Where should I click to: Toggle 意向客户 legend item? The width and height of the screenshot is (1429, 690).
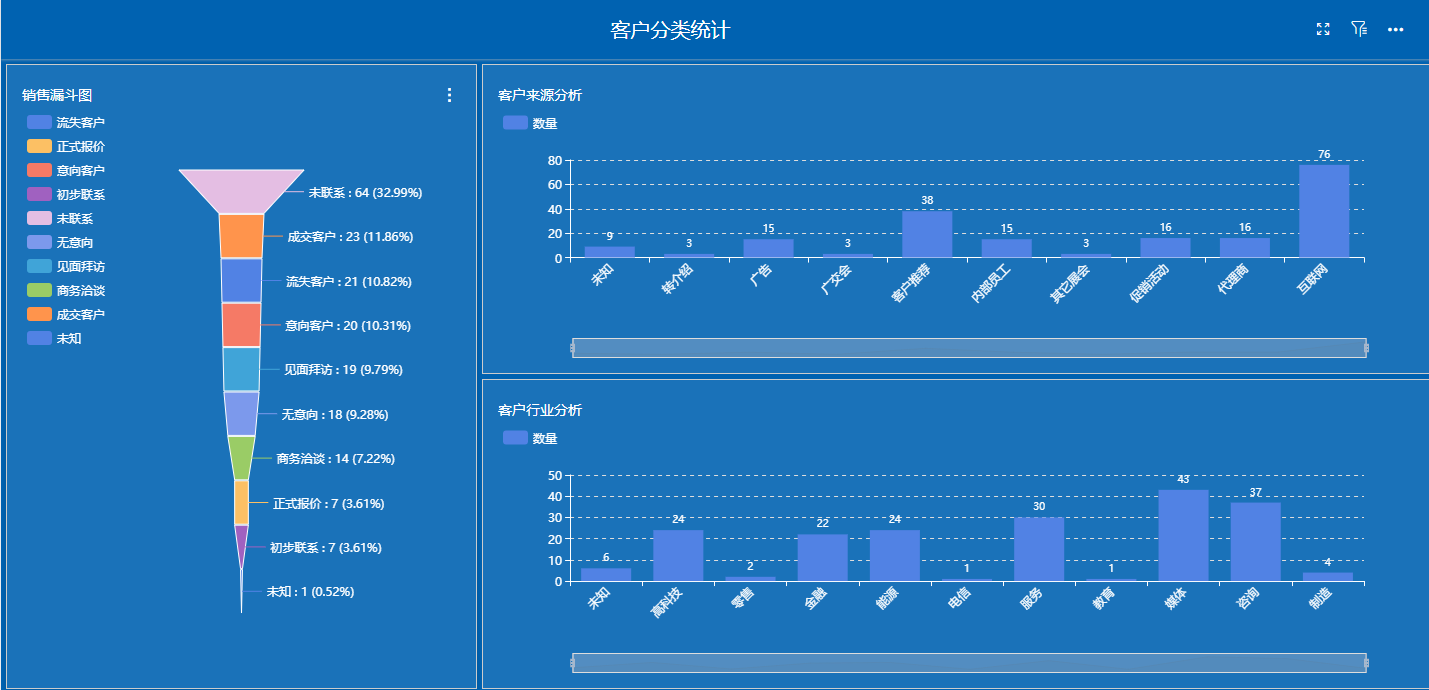click(x=66, y=170)
